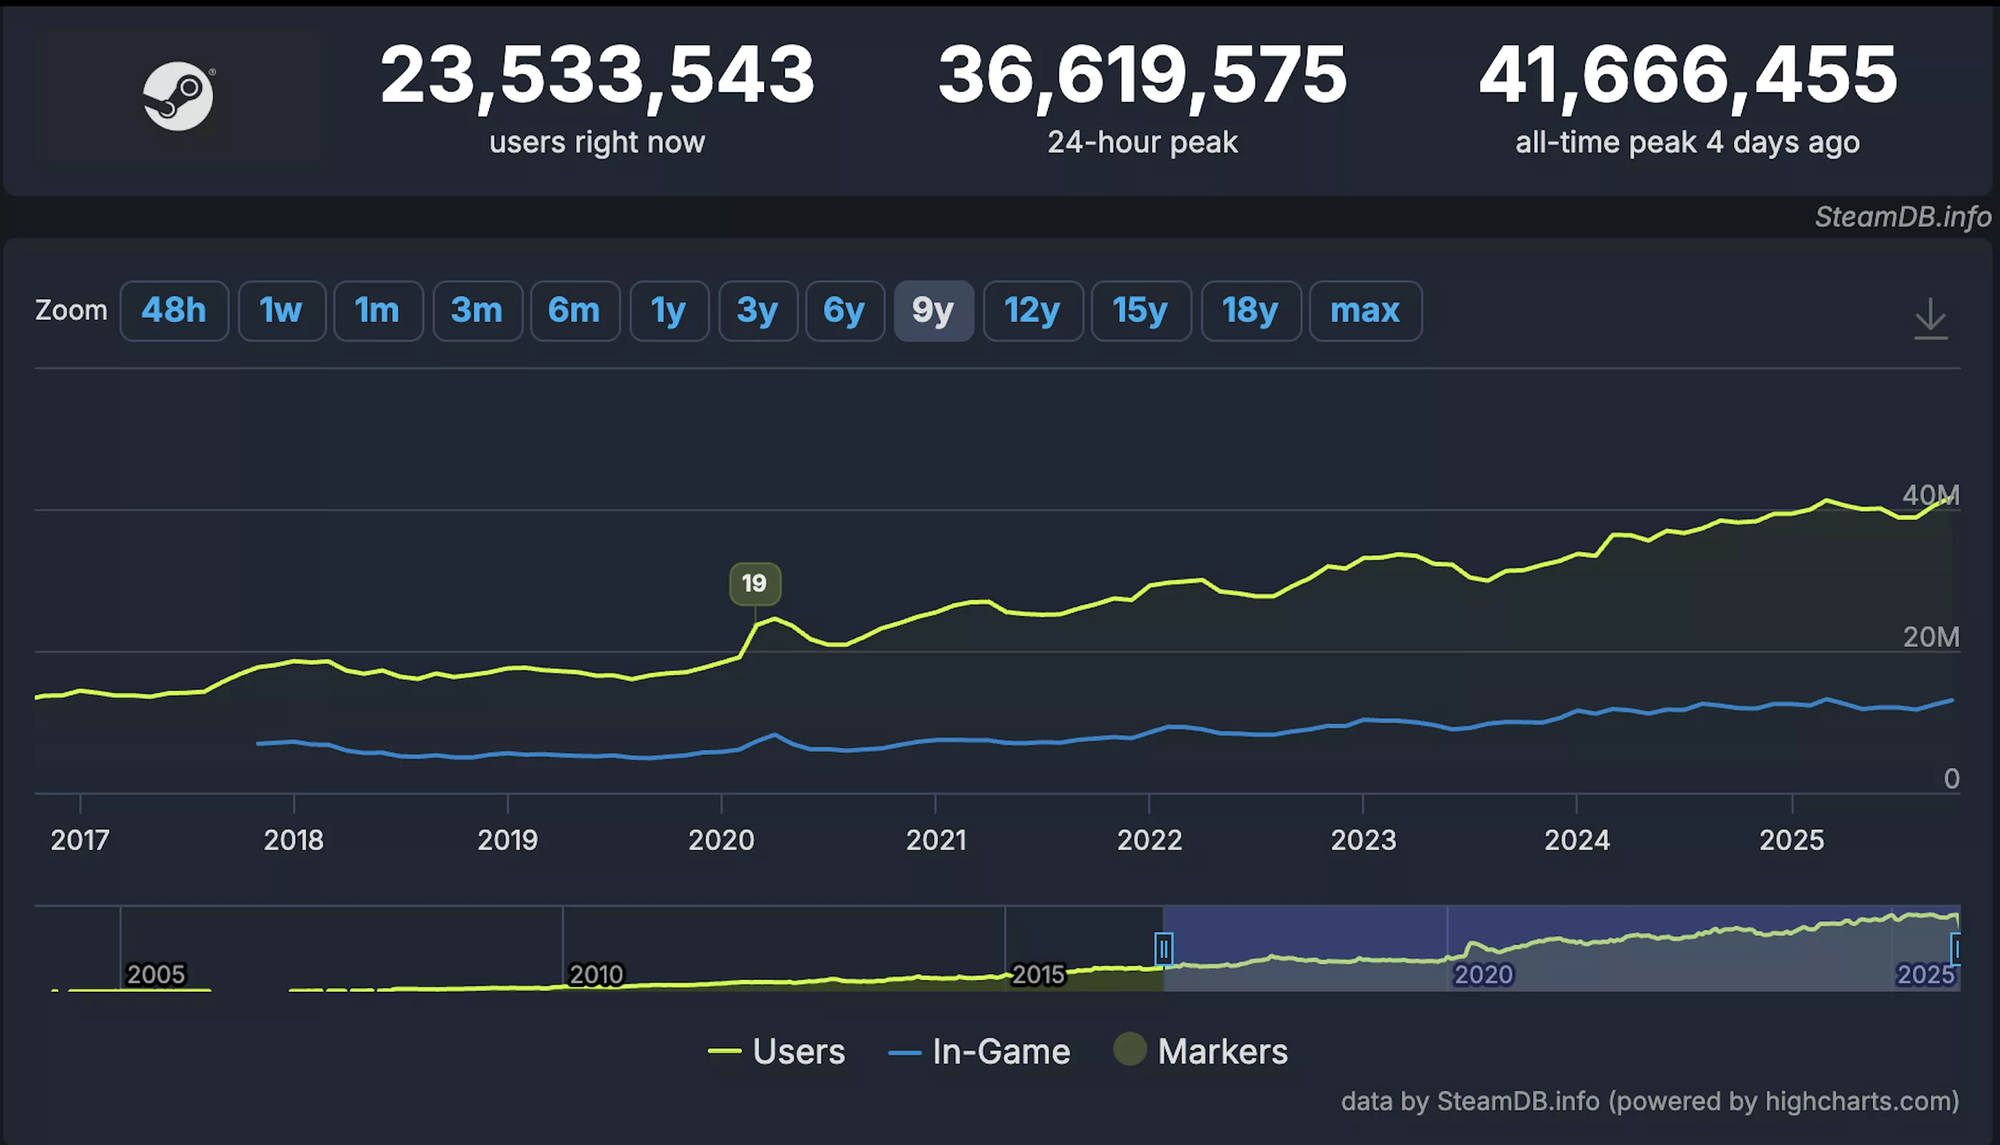2000x1145 pixels.
Task: Set zoom range to 48h
Action: (x=174, y=311)
